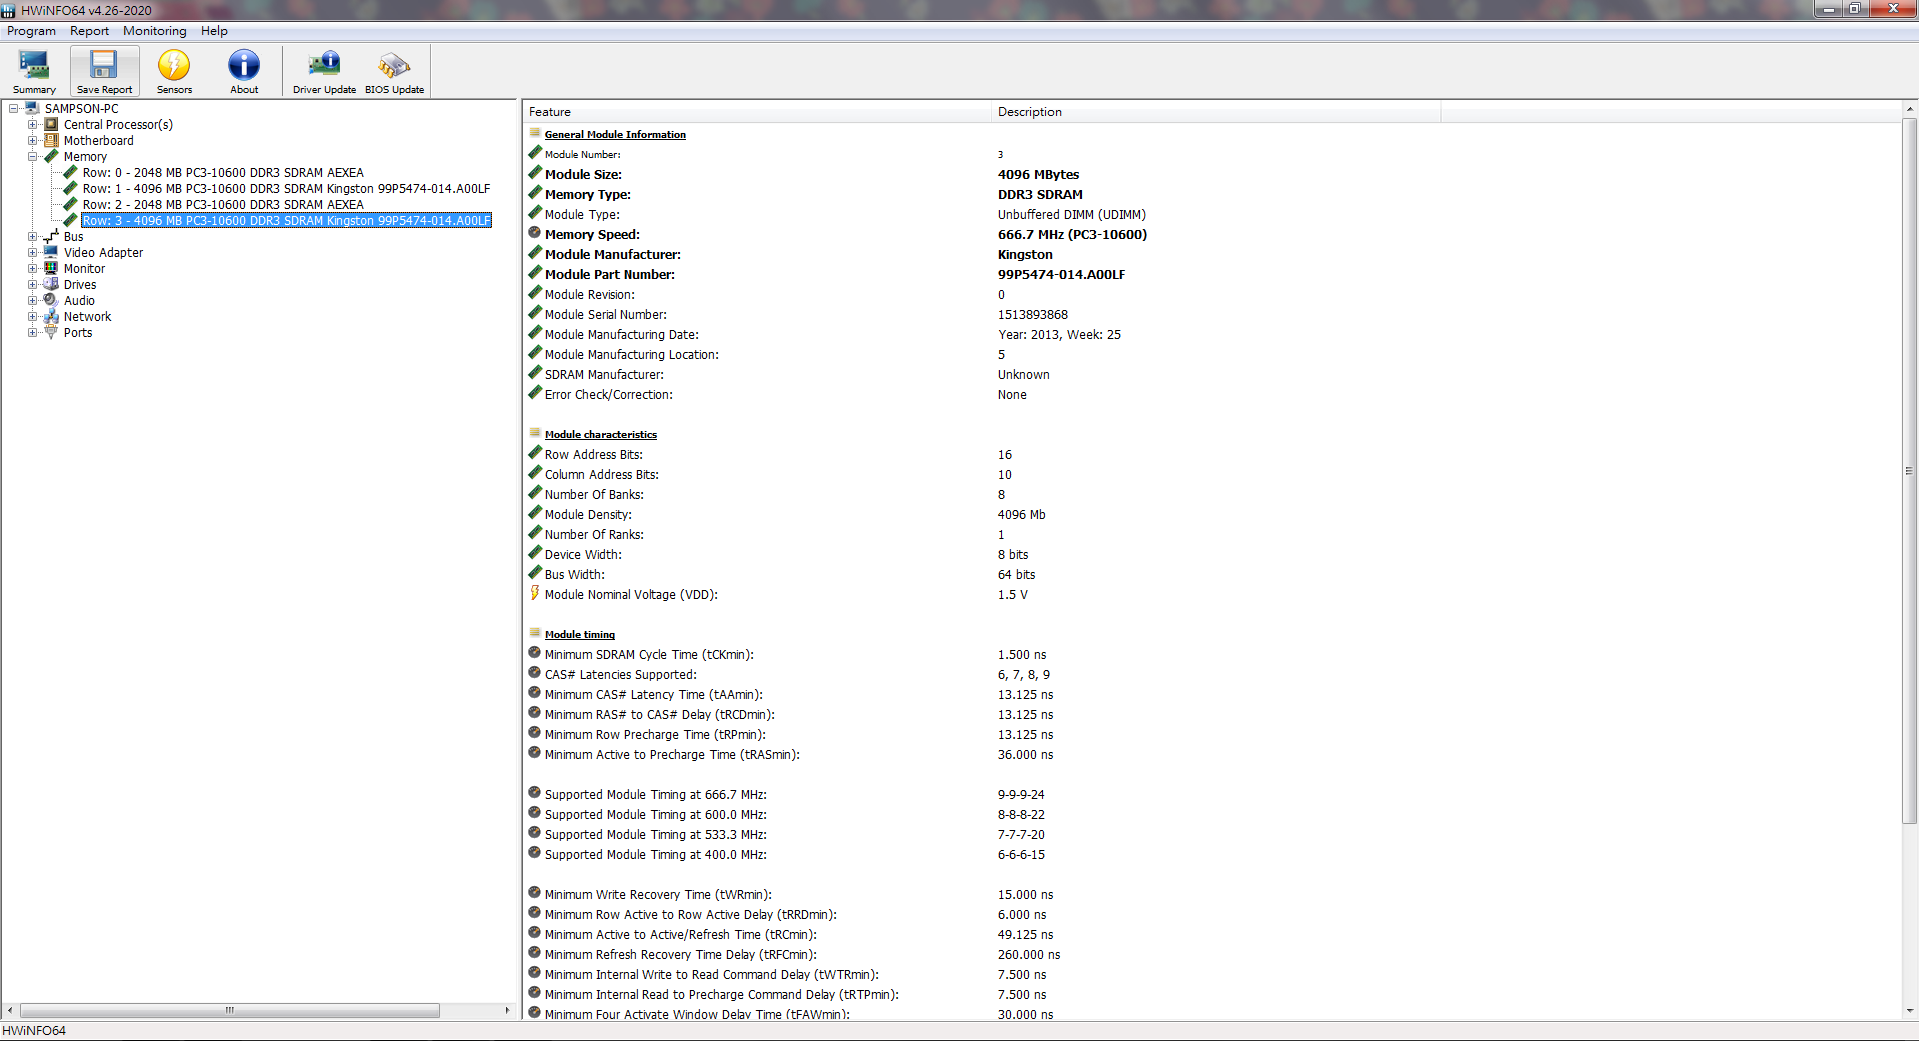Click the Audio speaker icon
Image resolution: width=1919 pixels, height=1041 pixels.
click(51, 301)
